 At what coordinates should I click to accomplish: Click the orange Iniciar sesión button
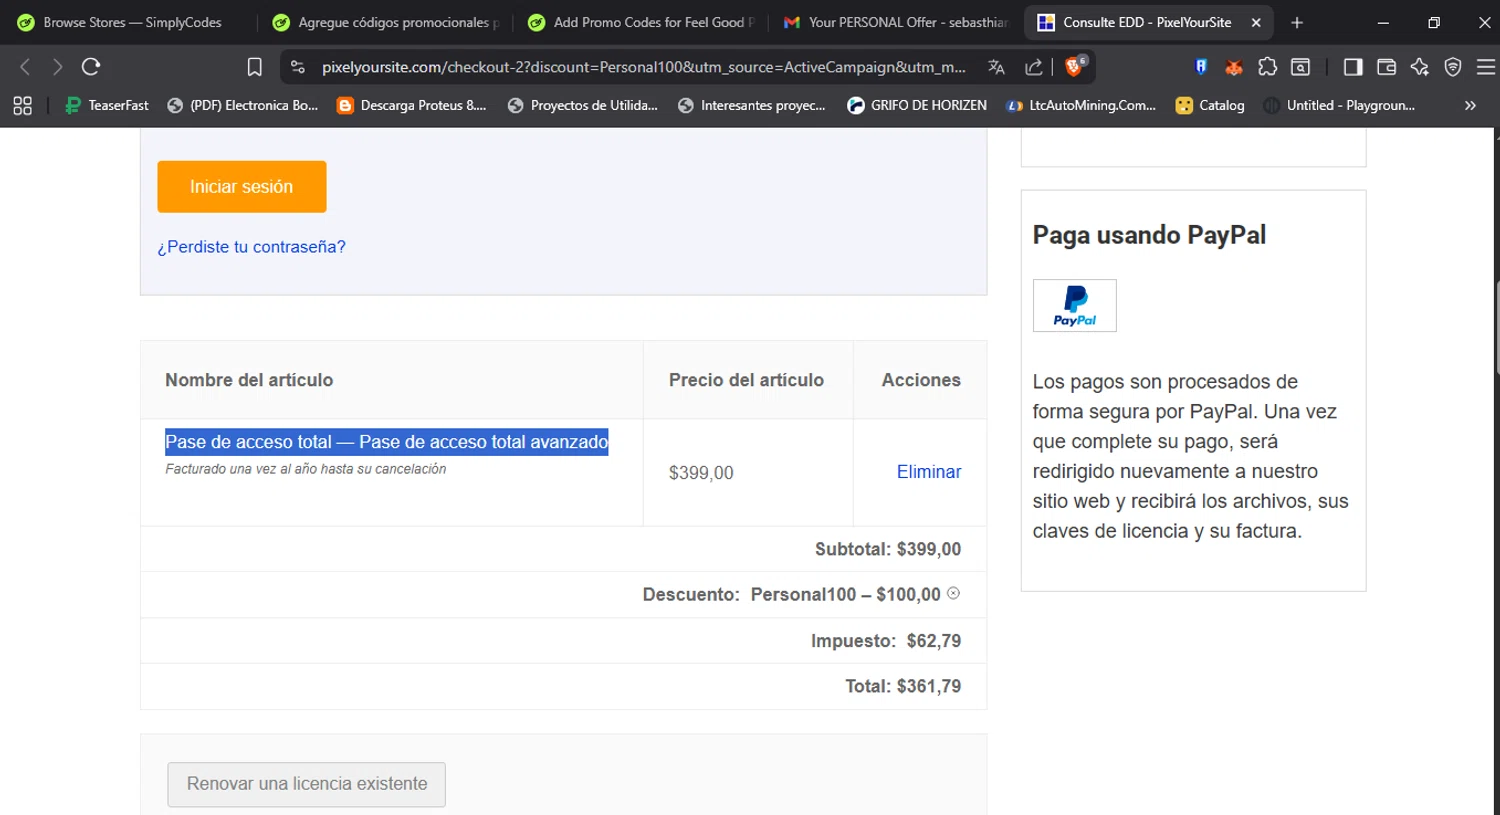(242, 187)
